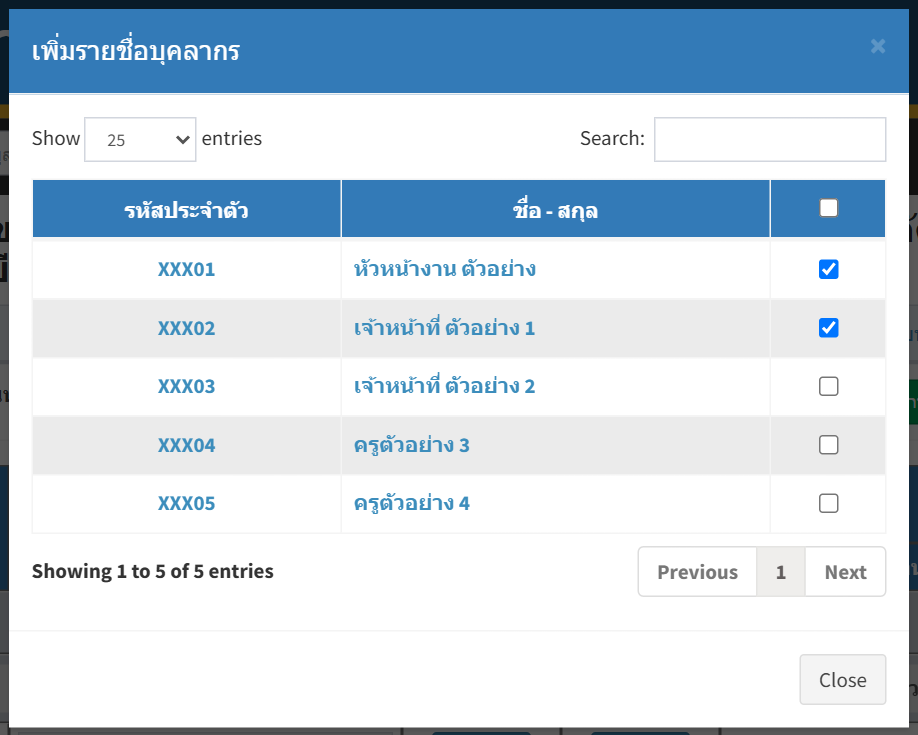Select the name ครูตัวอย่าง 3
Screen dimensions: 918x735
(412, 445)
